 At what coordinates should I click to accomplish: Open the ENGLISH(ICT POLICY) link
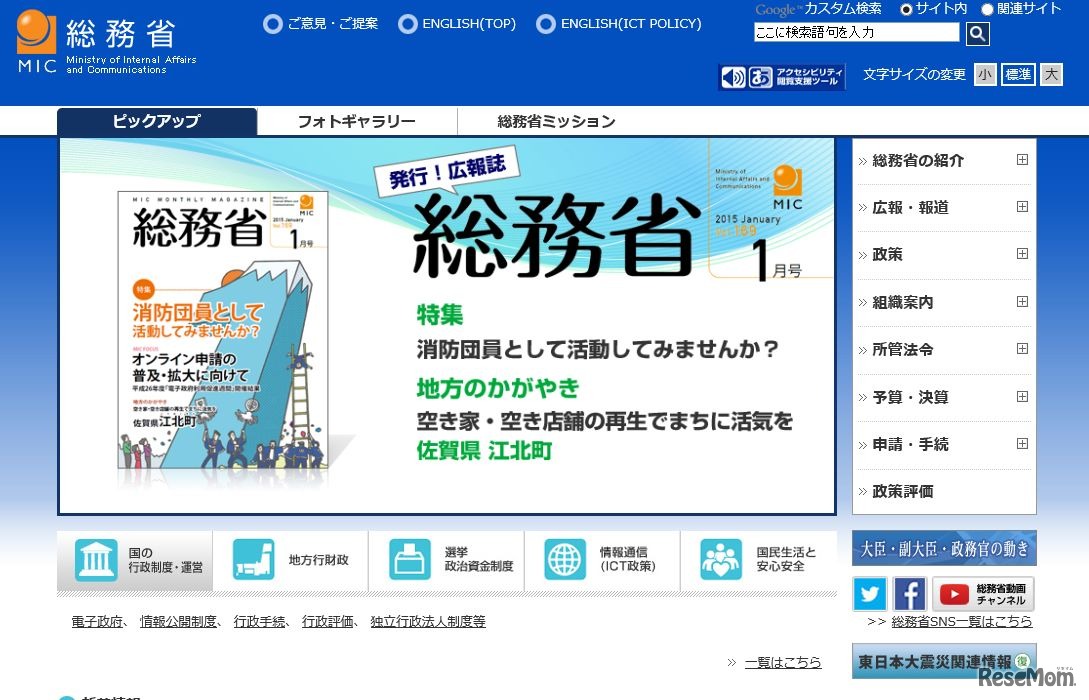631,24
